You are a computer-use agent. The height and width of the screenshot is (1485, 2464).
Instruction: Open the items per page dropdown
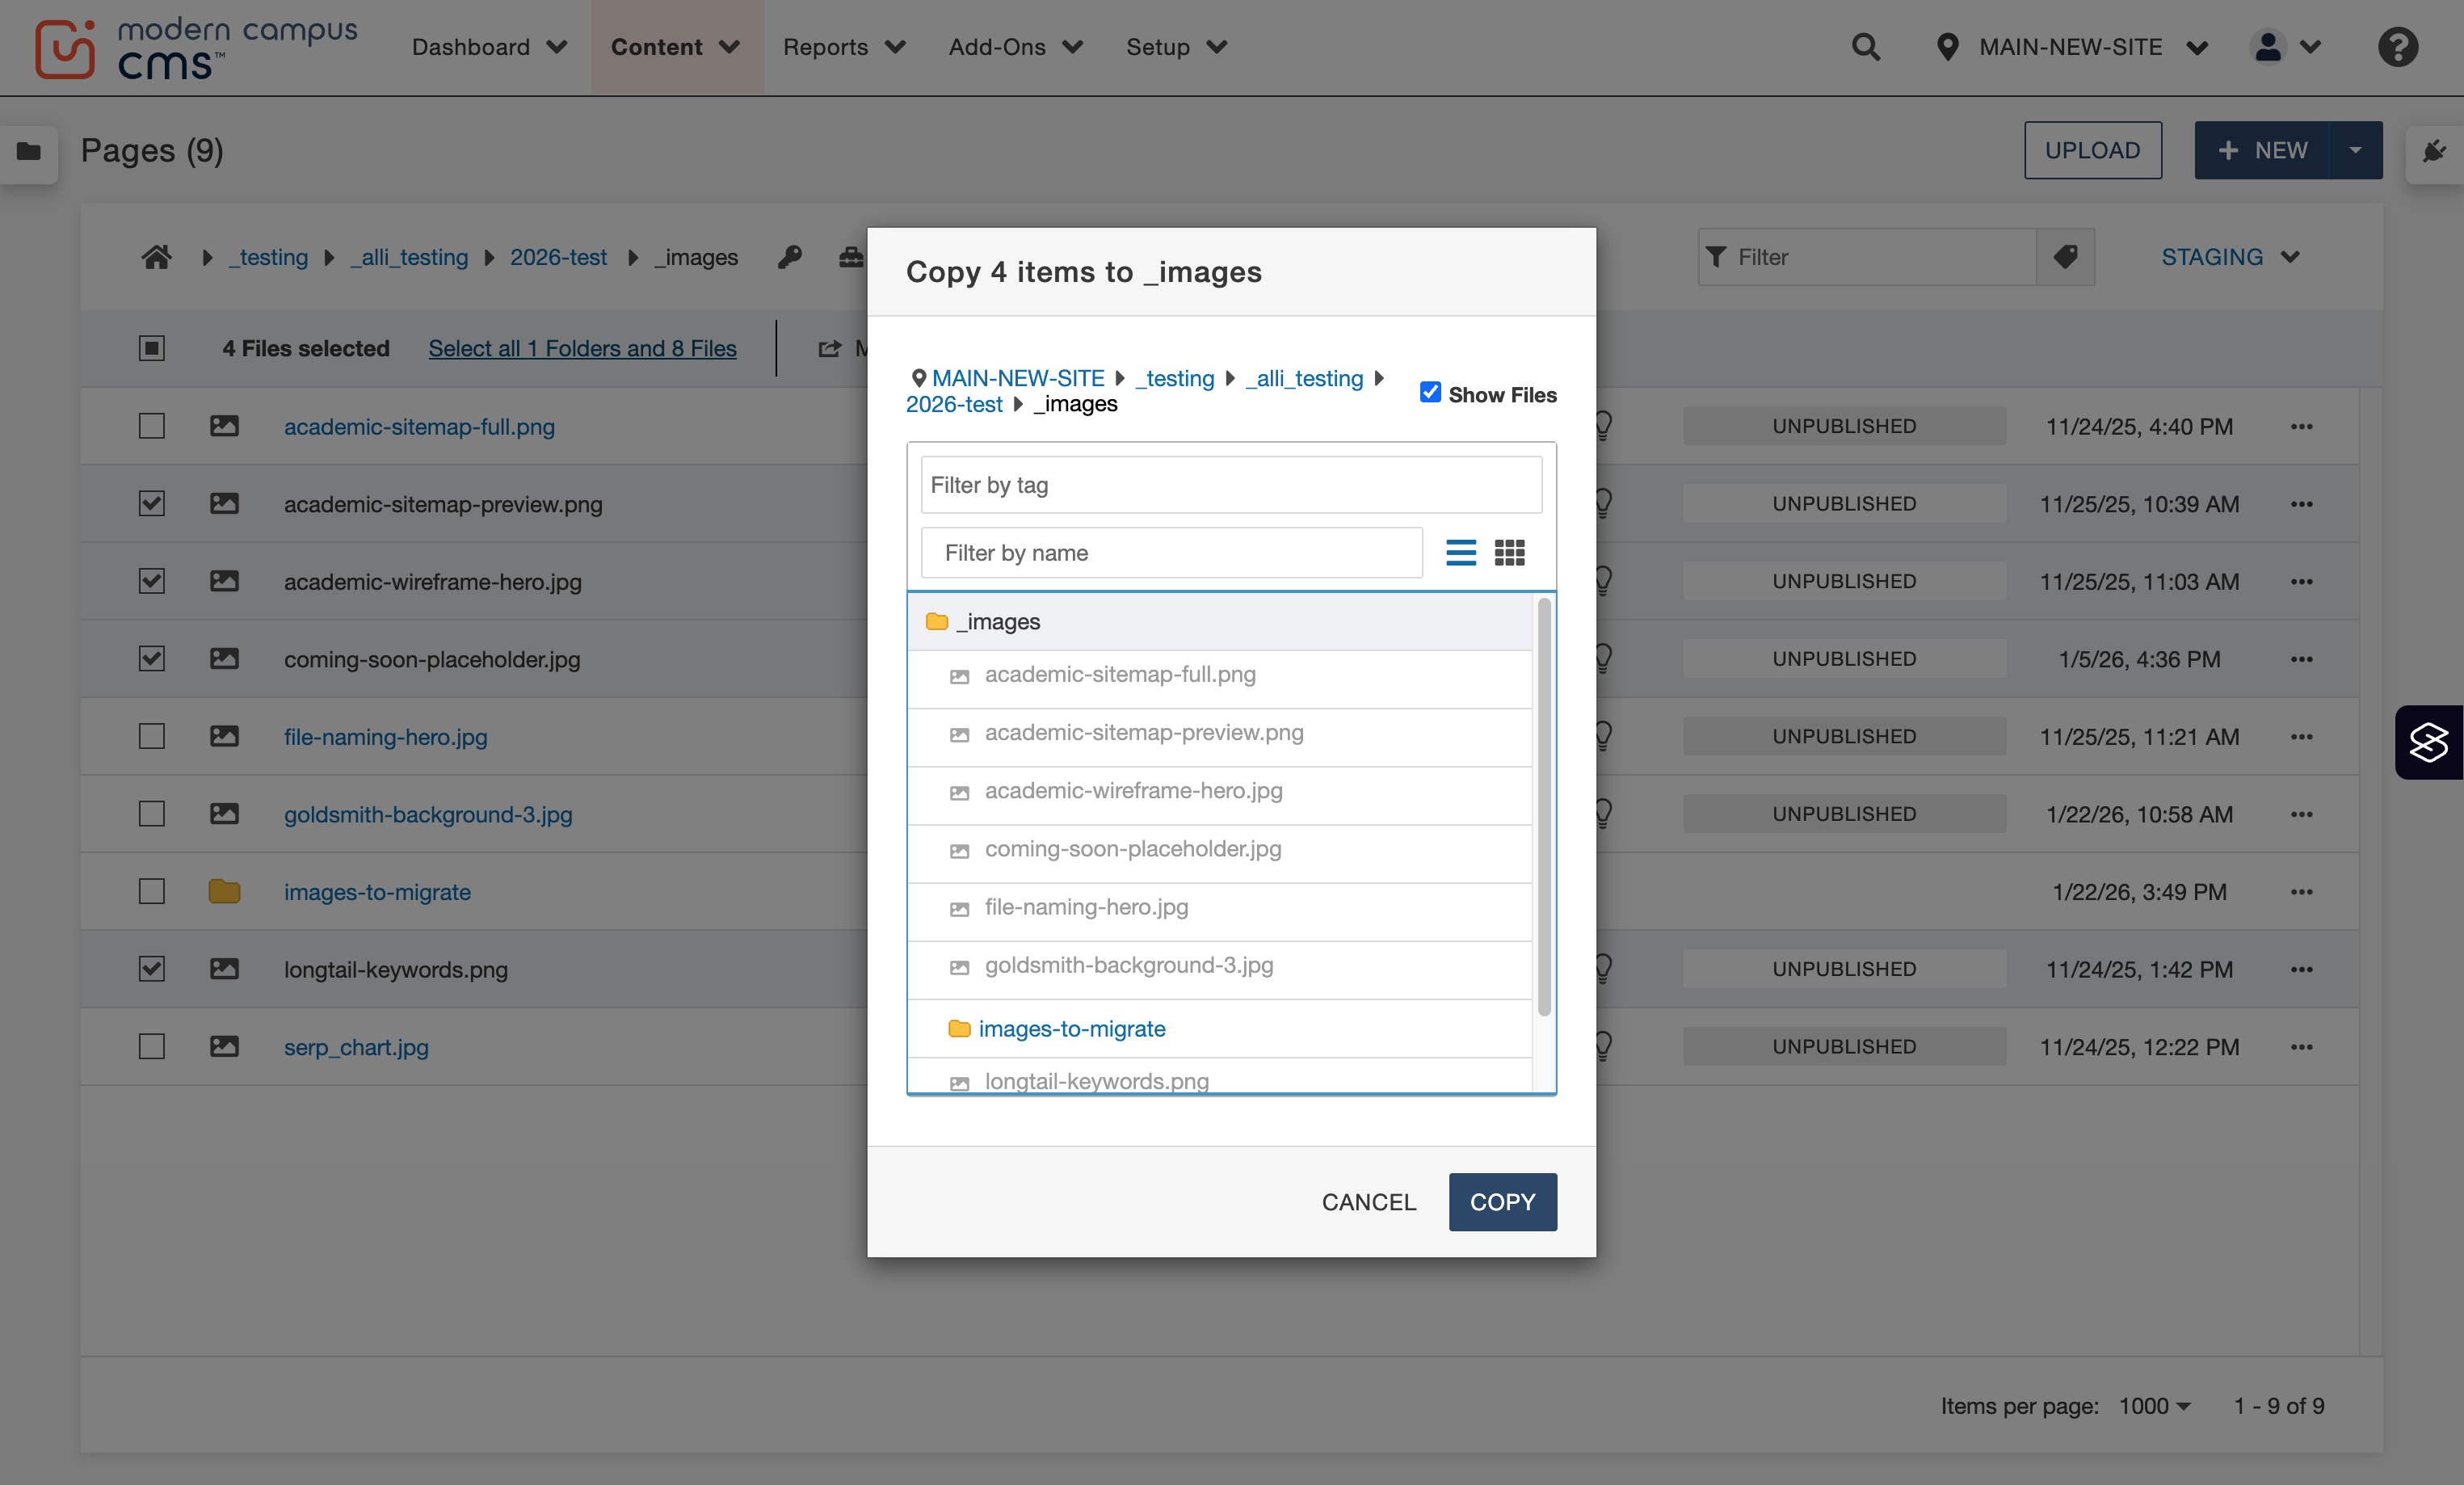click(x=2155, y=1406)
